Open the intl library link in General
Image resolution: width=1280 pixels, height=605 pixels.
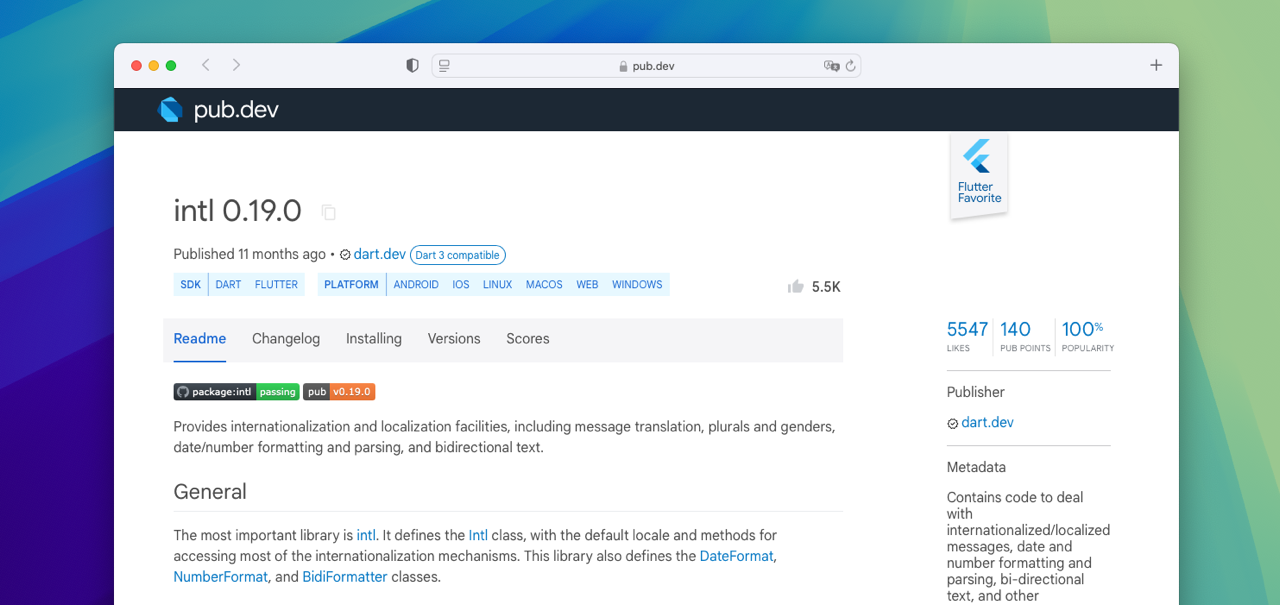367,535
